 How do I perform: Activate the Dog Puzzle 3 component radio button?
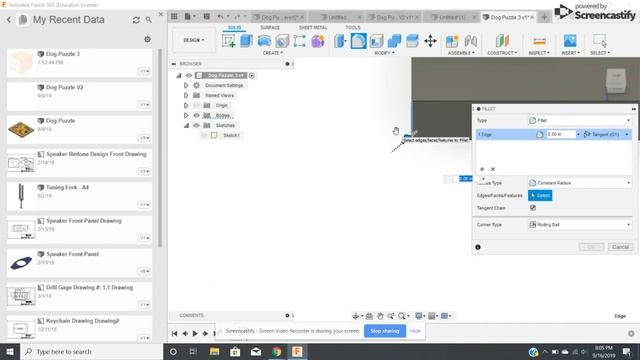tap(252, 76)
